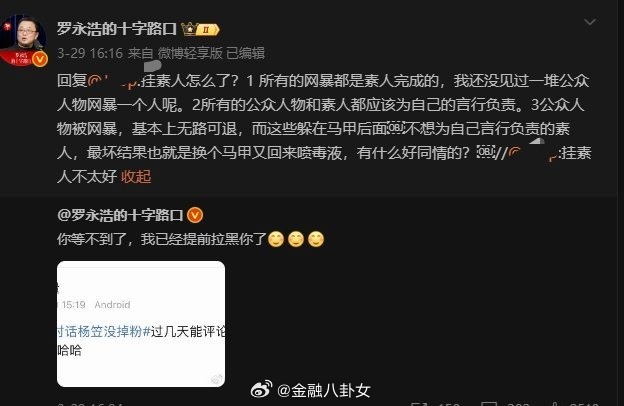The image size is (624, 406).
Task: Click the blurred @mention after 回复
Action: tap(113, 81)
